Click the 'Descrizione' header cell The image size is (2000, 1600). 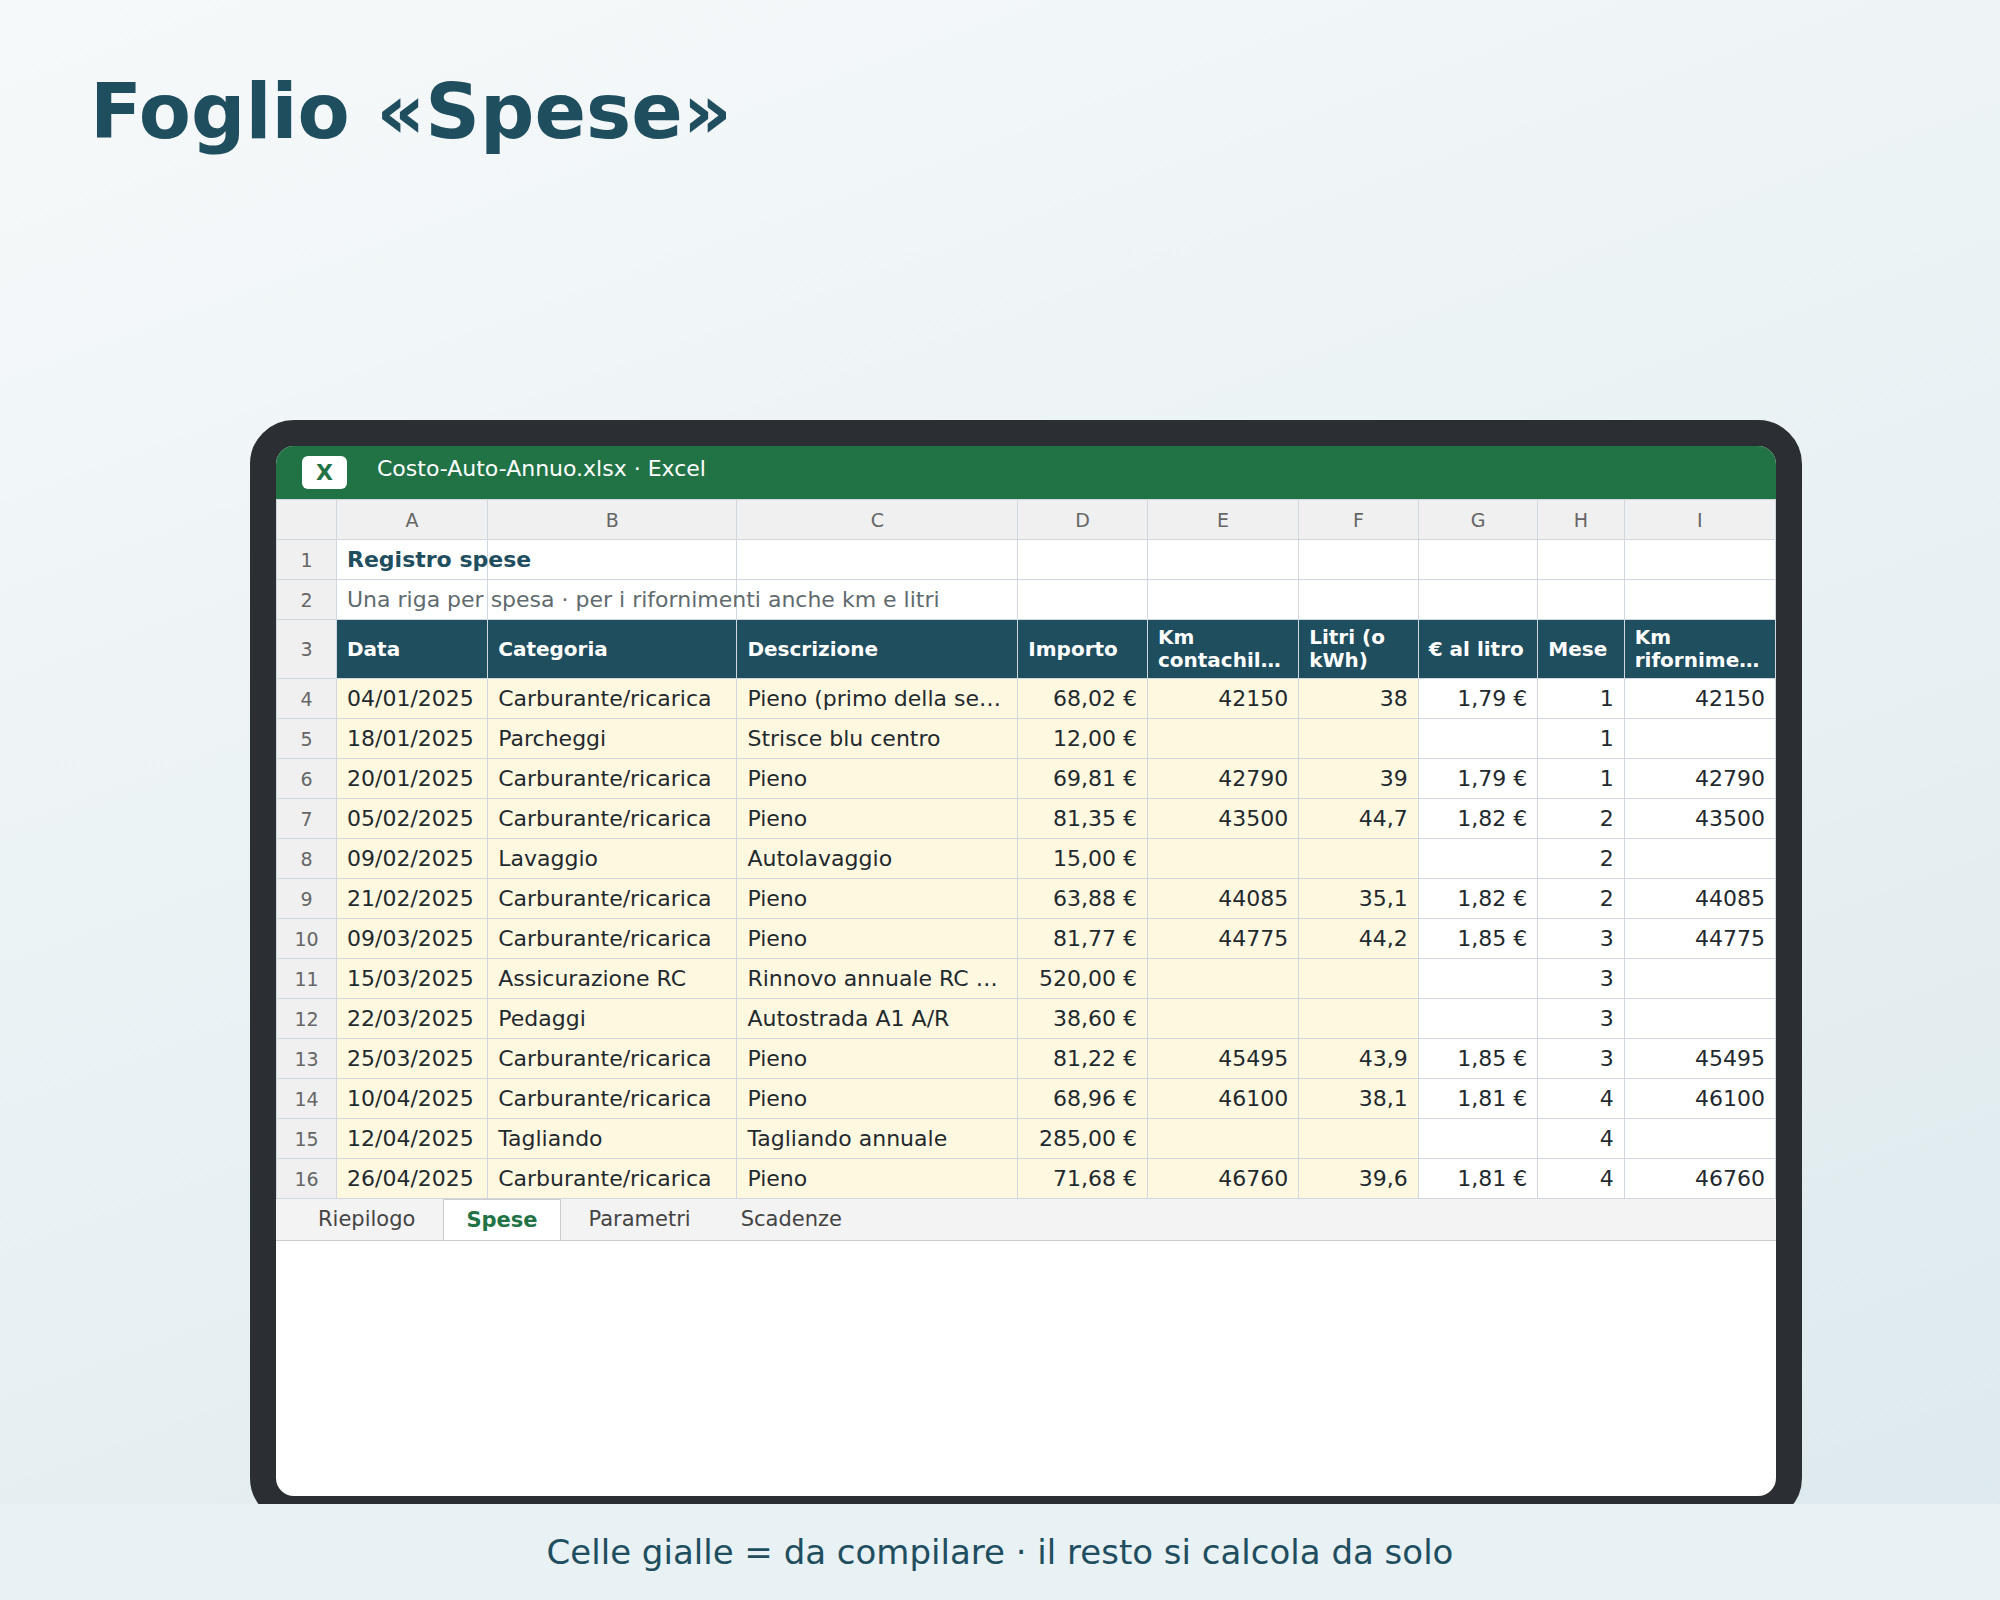pyautogui.click(x=877, y=649)
